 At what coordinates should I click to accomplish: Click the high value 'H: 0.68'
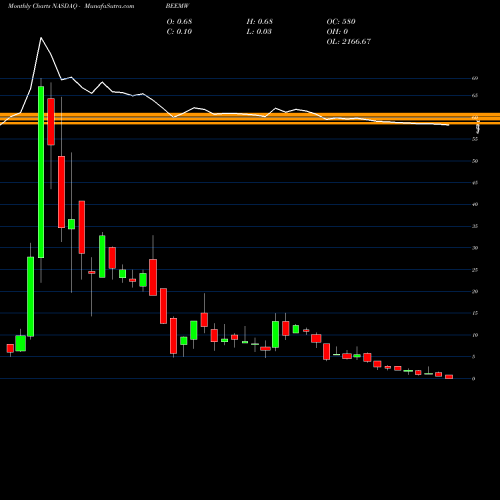tap(260, 21)
